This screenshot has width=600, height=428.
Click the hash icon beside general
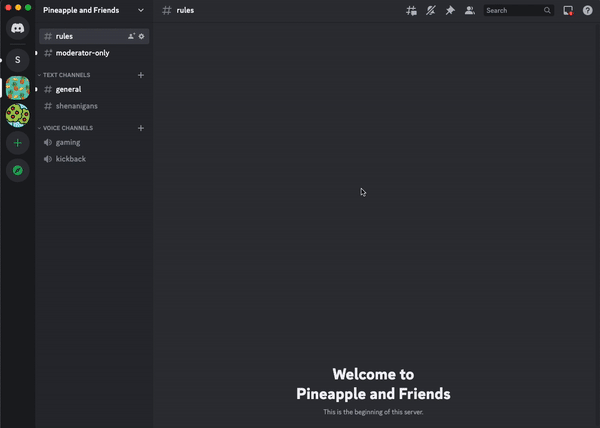tap(48, 90)
